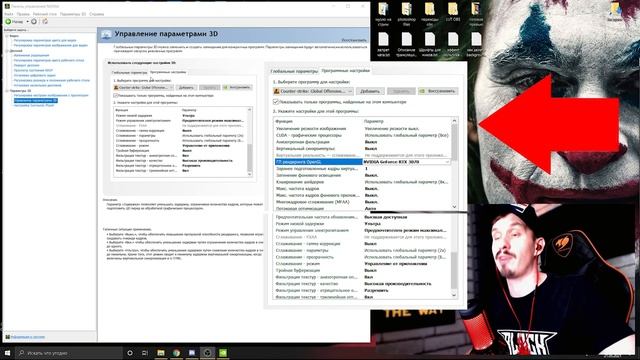Click Восстановить button in the small original panel
Image resolution: width=640 pixels, height=360 pixels.
click(237, 87)
